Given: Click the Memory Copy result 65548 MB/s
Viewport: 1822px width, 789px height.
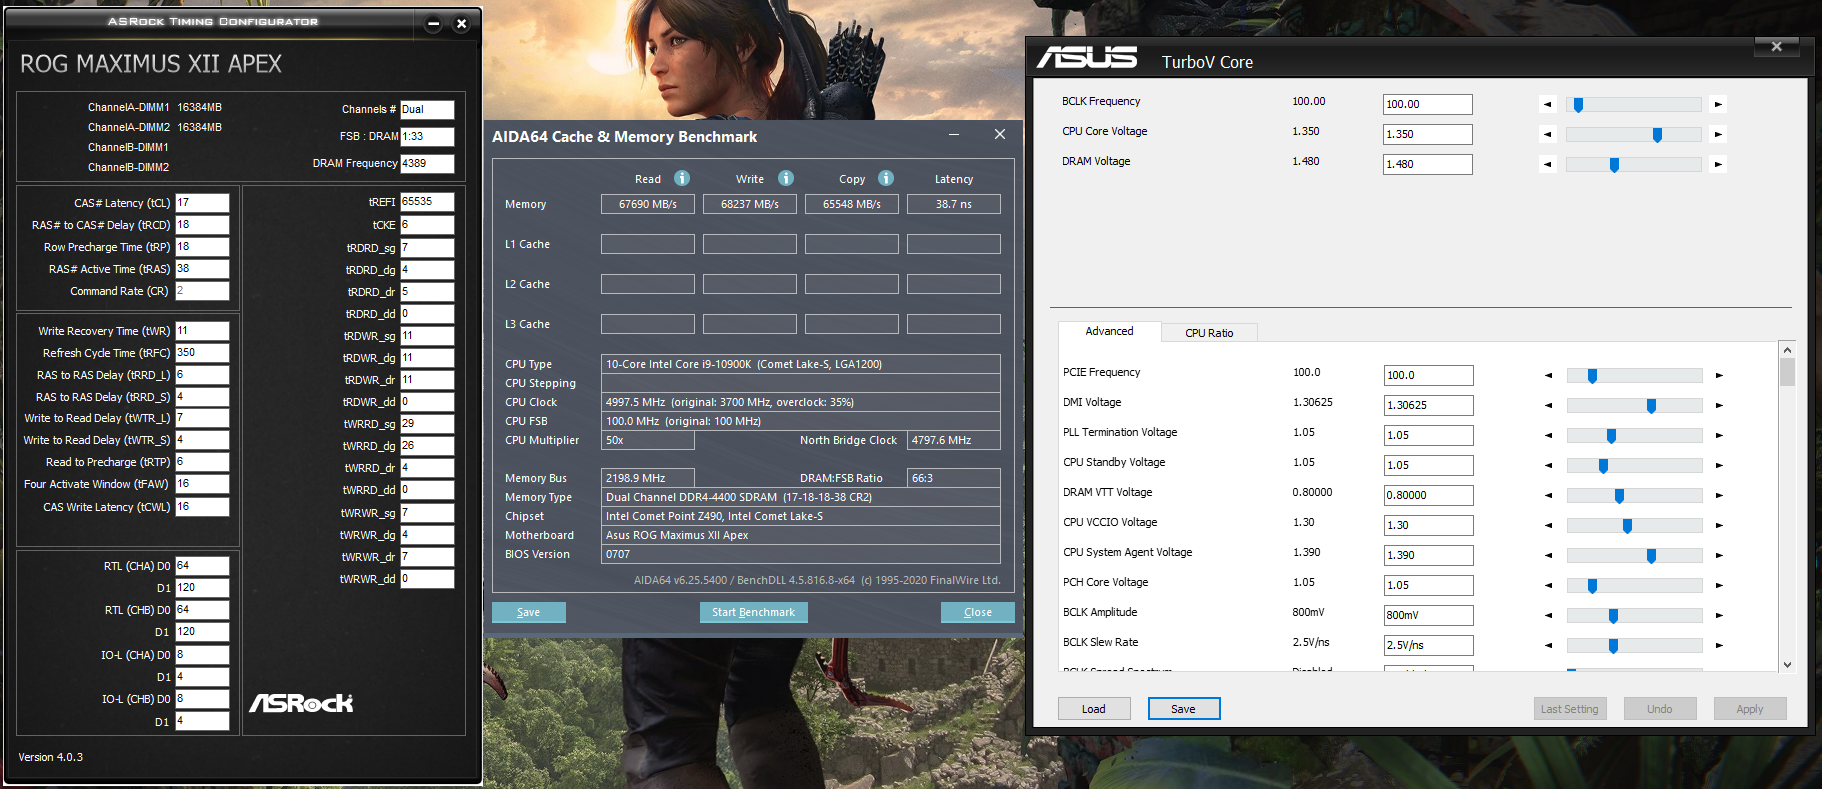Looking at the screenshot, I should (852, 204).
